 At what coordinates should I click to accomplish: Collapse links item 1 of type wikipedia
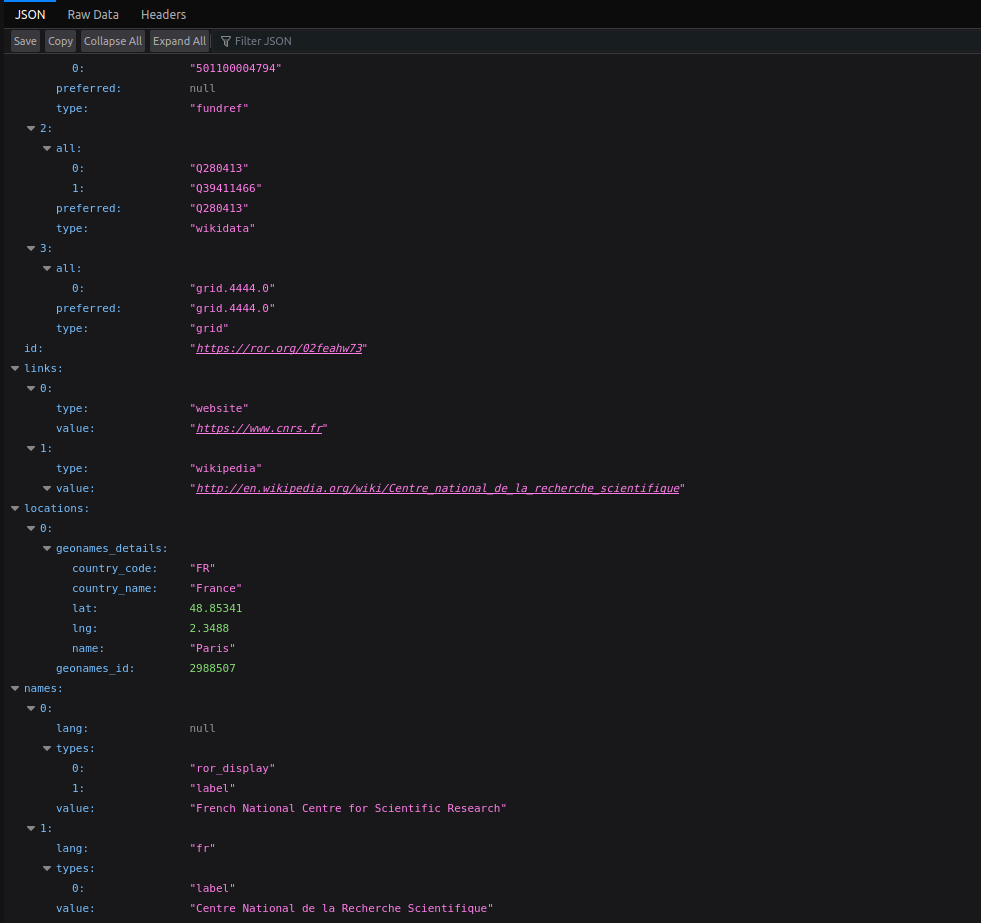click(x=31, y=449)
